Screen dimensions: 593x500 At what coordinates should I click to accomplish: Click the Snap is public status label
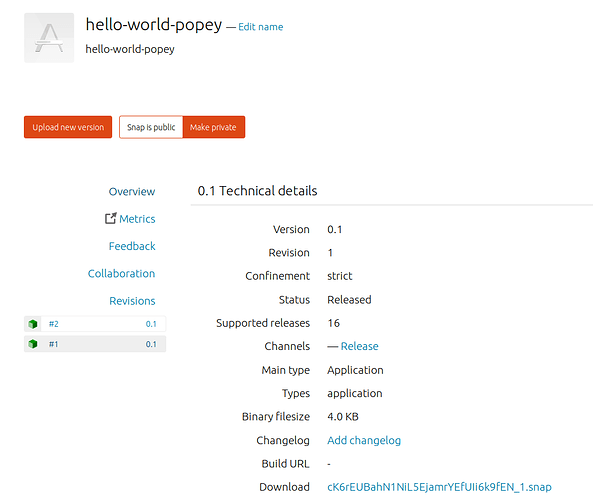point(151,127)
